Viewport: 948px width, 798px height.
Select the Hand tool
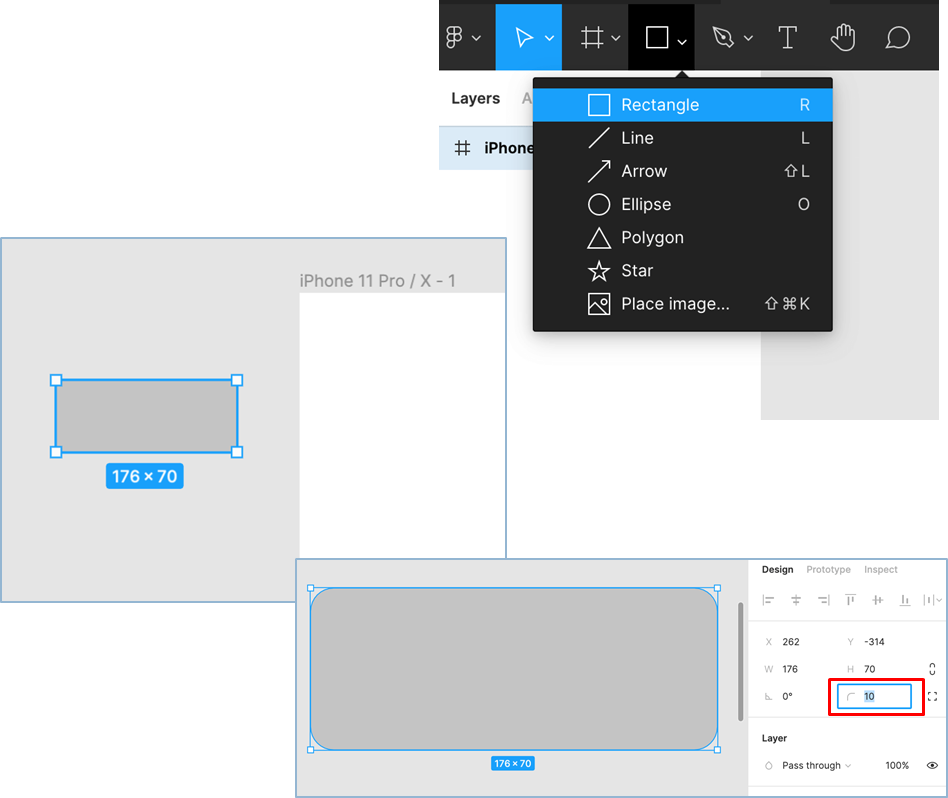coord(843,37)
